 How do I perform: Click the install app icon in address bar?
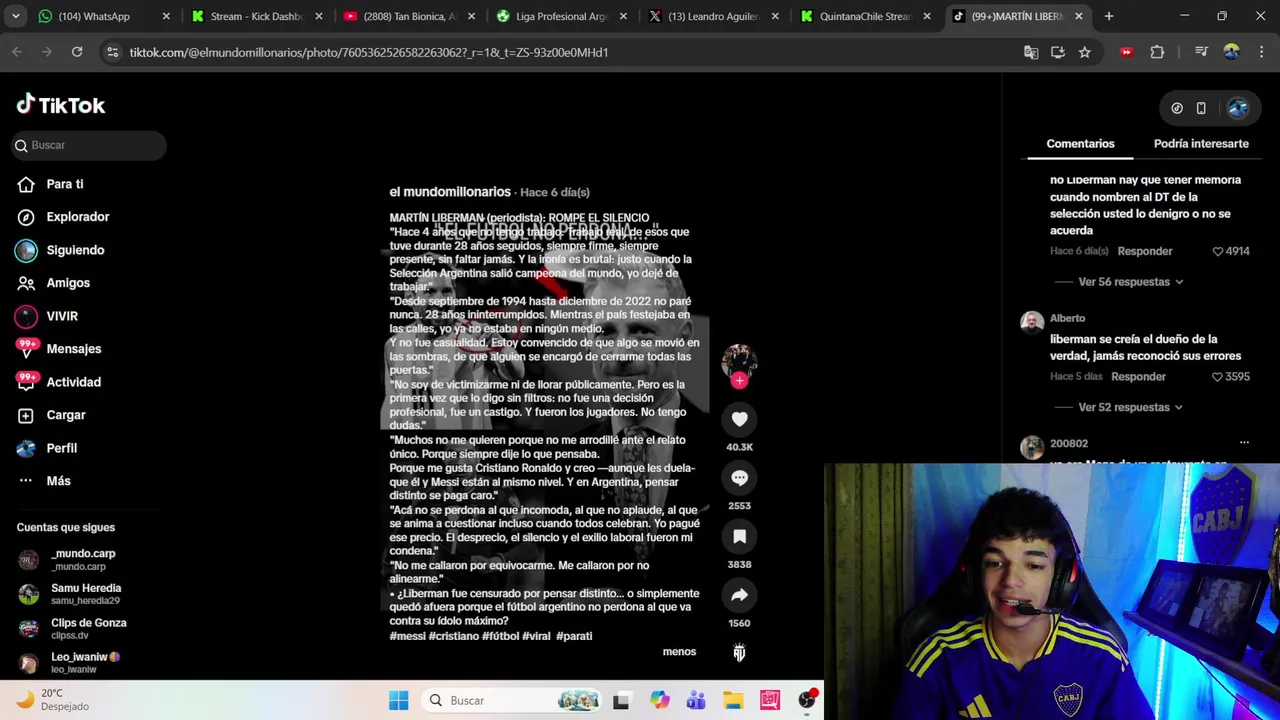pos(1058,52)
